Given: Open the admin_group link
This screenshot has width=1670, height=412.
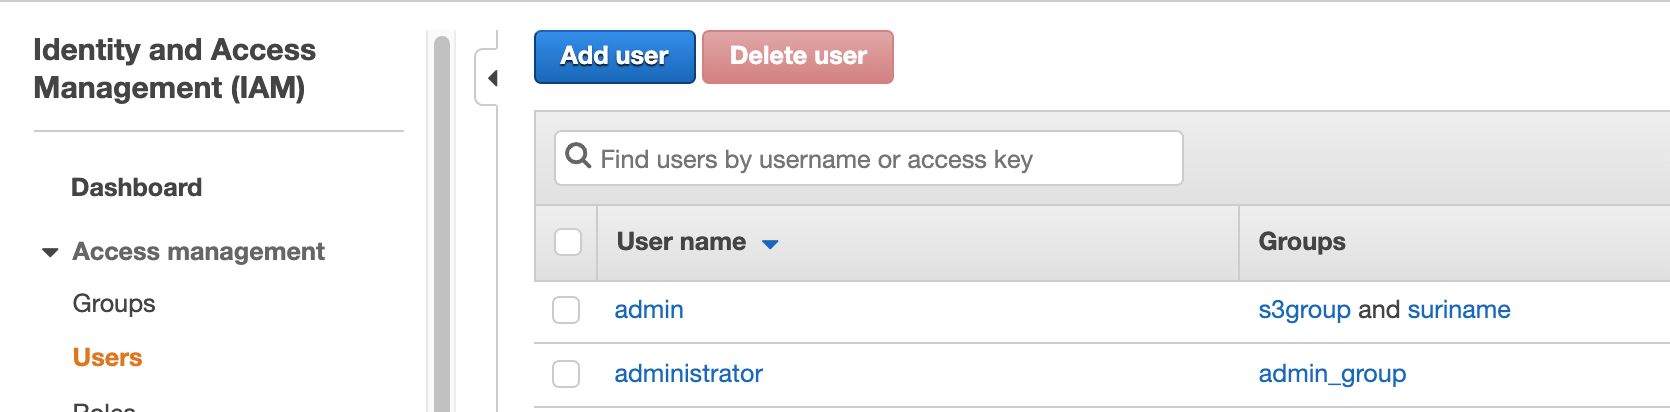Looking at the screenshot, I should coord(1331,374).
